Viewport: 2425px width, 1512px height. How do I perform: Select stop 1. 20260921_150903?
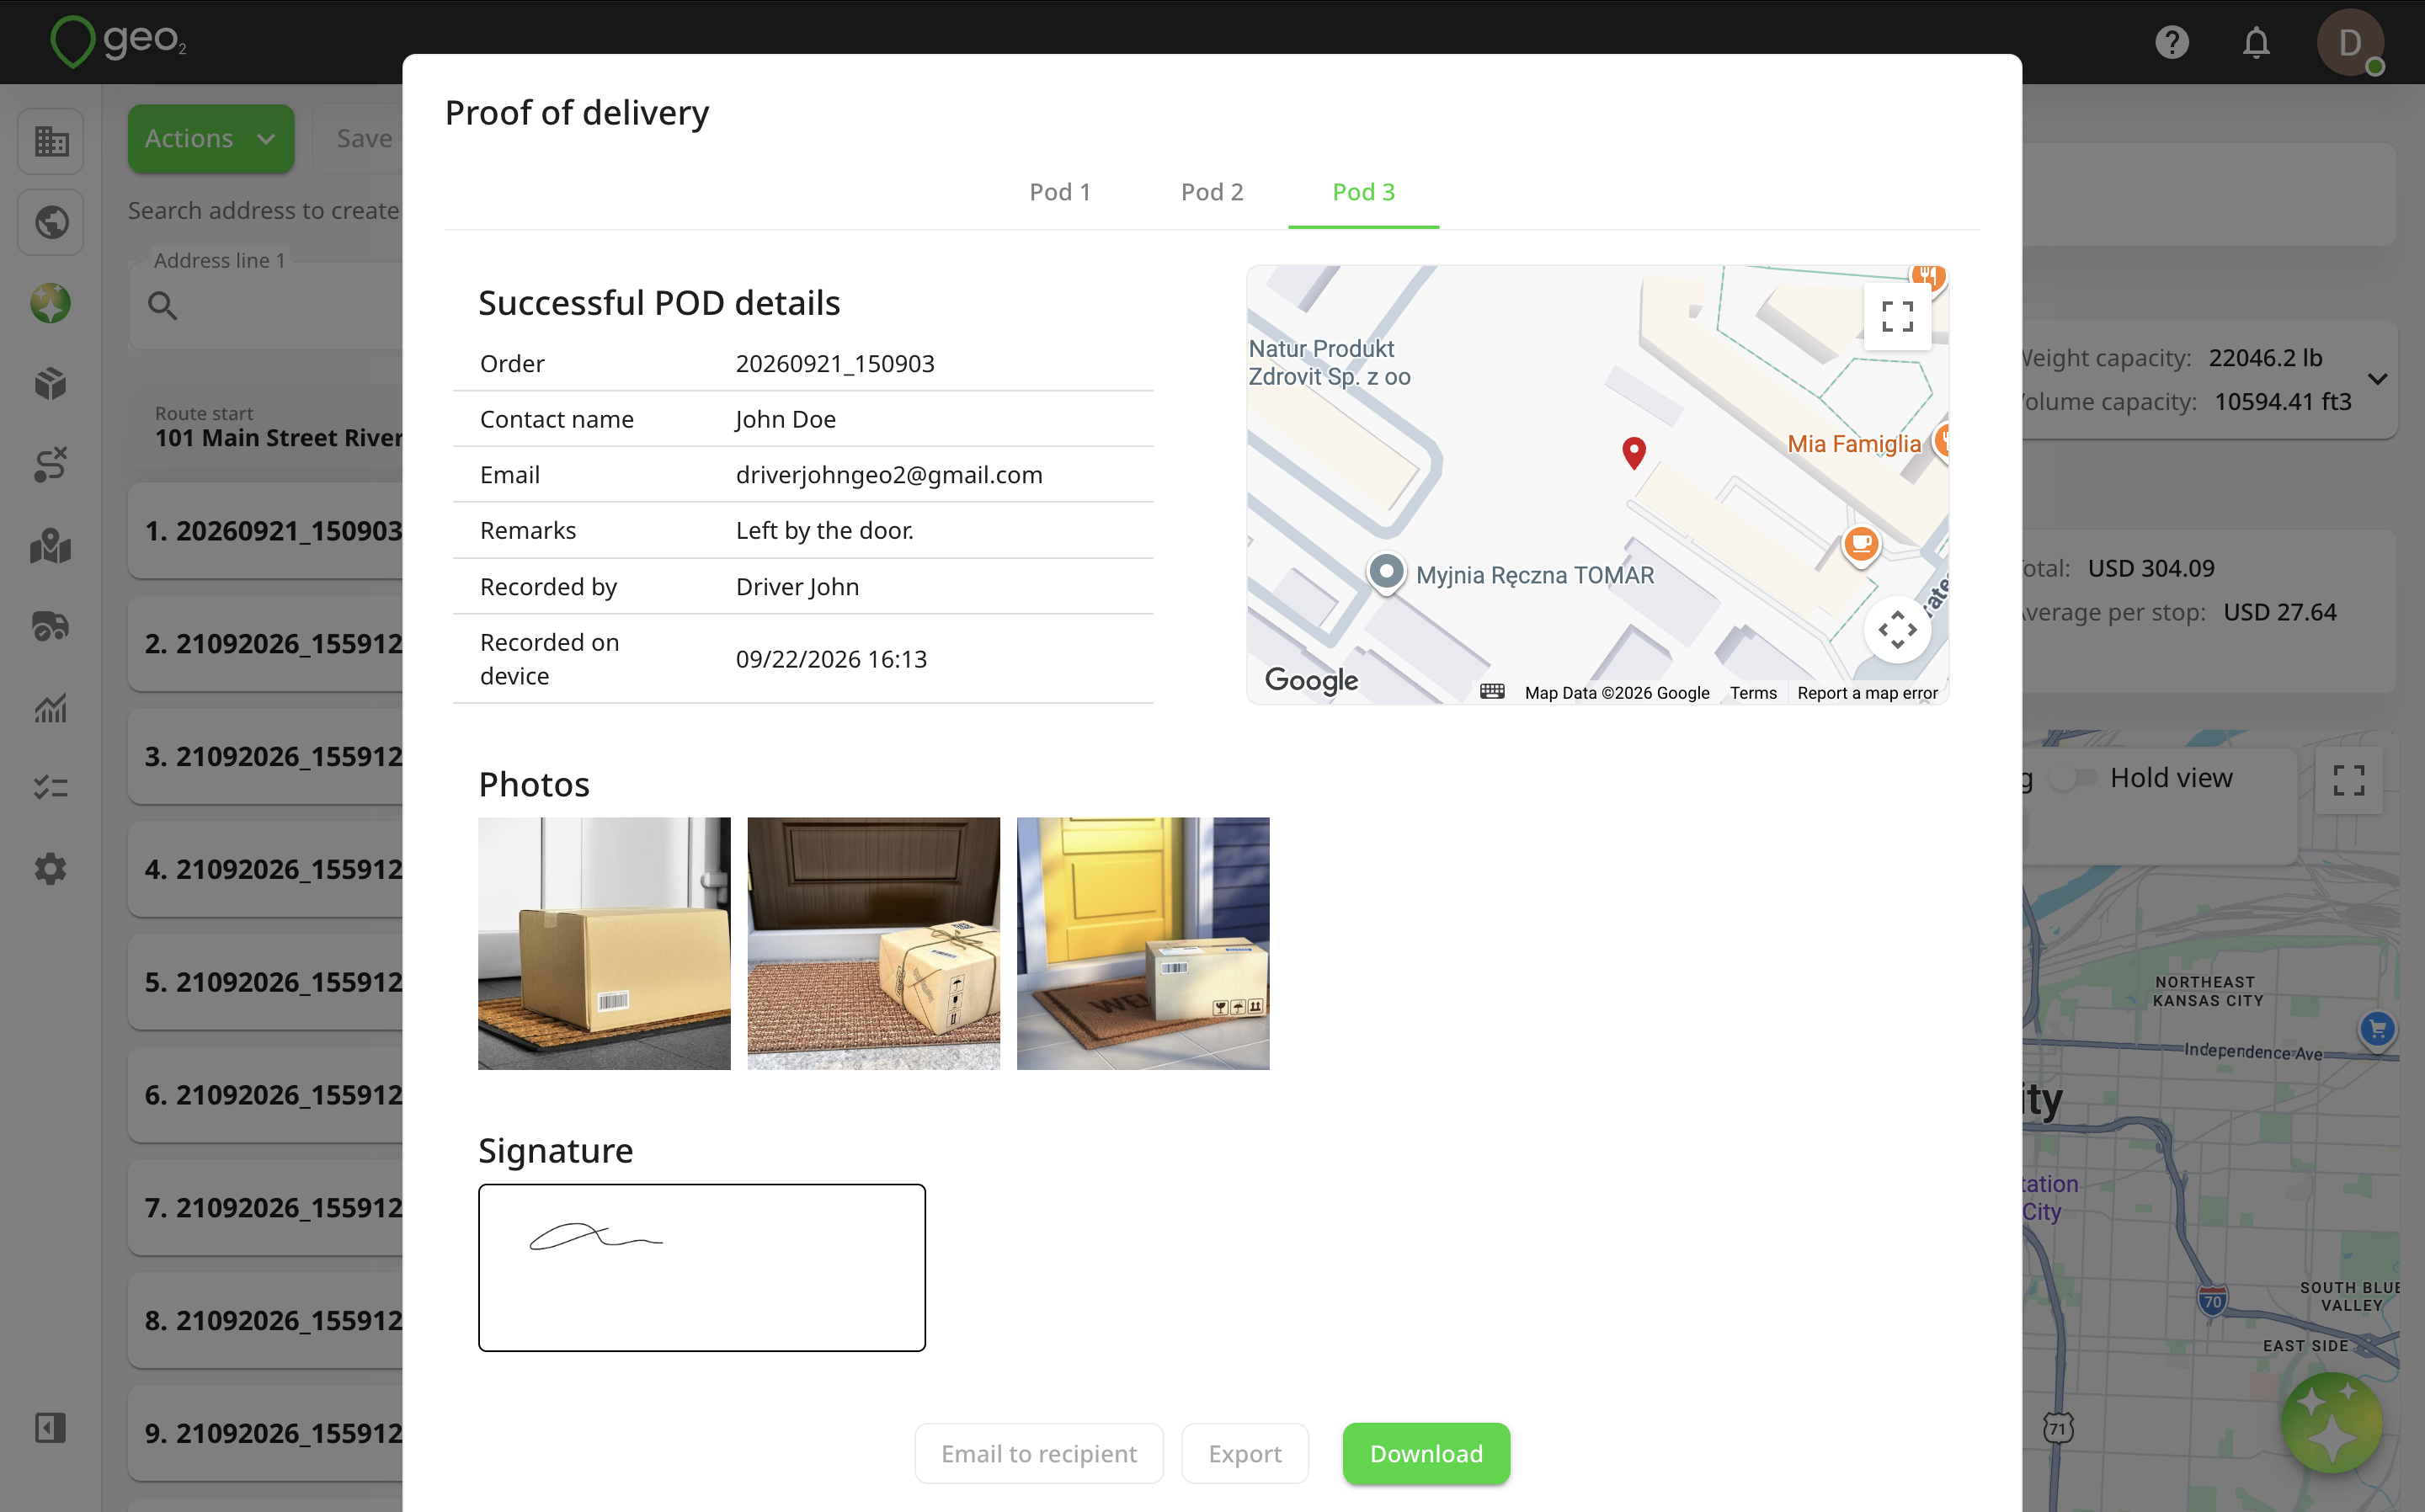click(x=266, y=530)
